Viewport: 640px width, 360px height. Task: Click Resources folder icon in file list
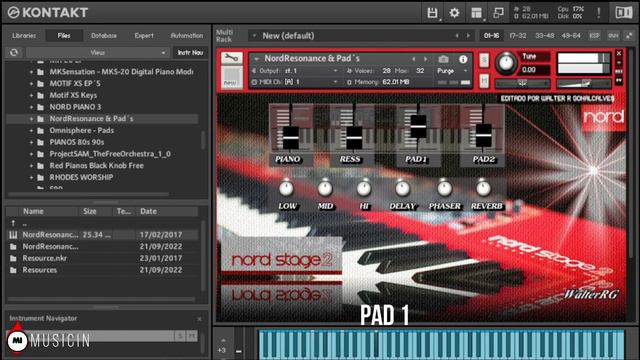point(13,270)
